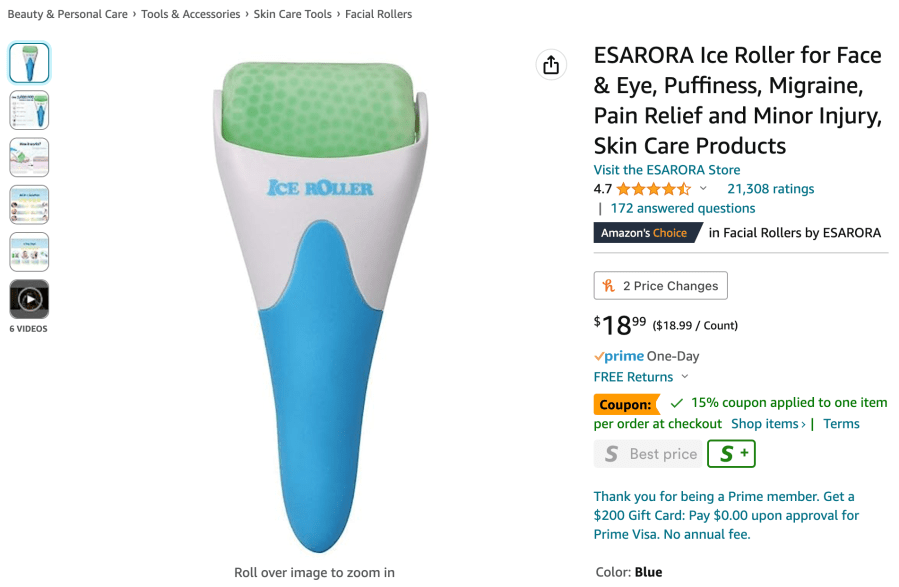Click the gray S Best price badge
Screen dimensions: 899x587
(x=648, y=454)
